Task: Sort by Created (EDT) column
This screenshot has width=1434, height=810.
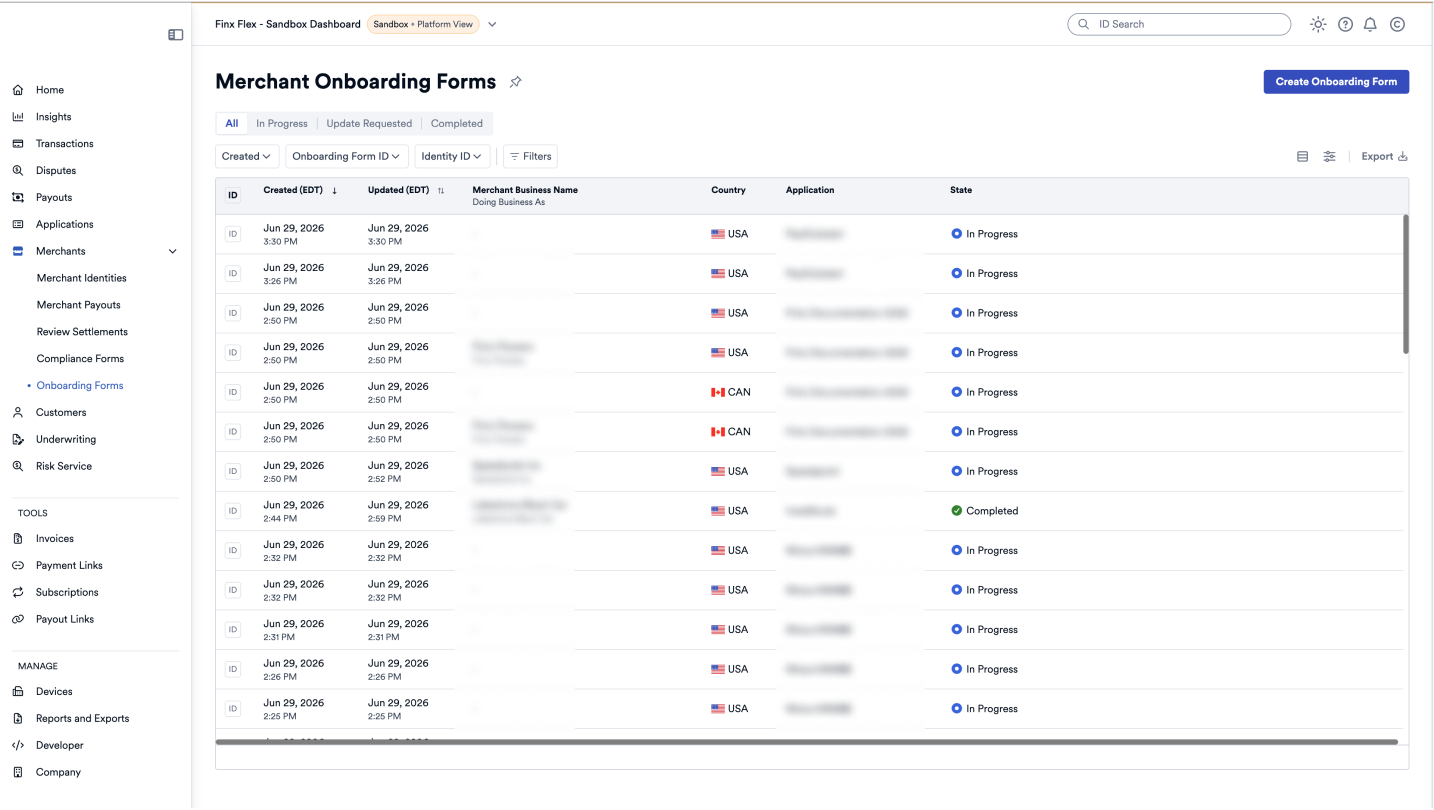Action: point(300,190)
